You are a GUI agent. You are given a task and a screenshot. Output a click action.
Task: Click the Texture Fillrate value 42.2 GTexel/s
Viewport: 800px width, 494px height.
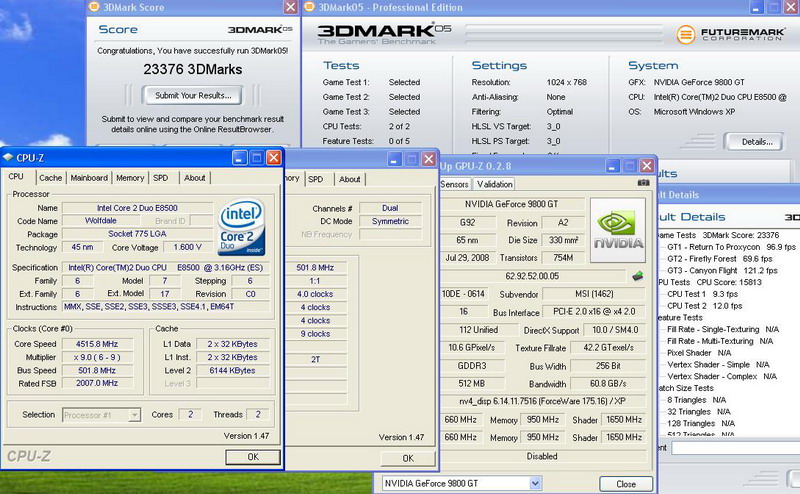tap(608, 348)
